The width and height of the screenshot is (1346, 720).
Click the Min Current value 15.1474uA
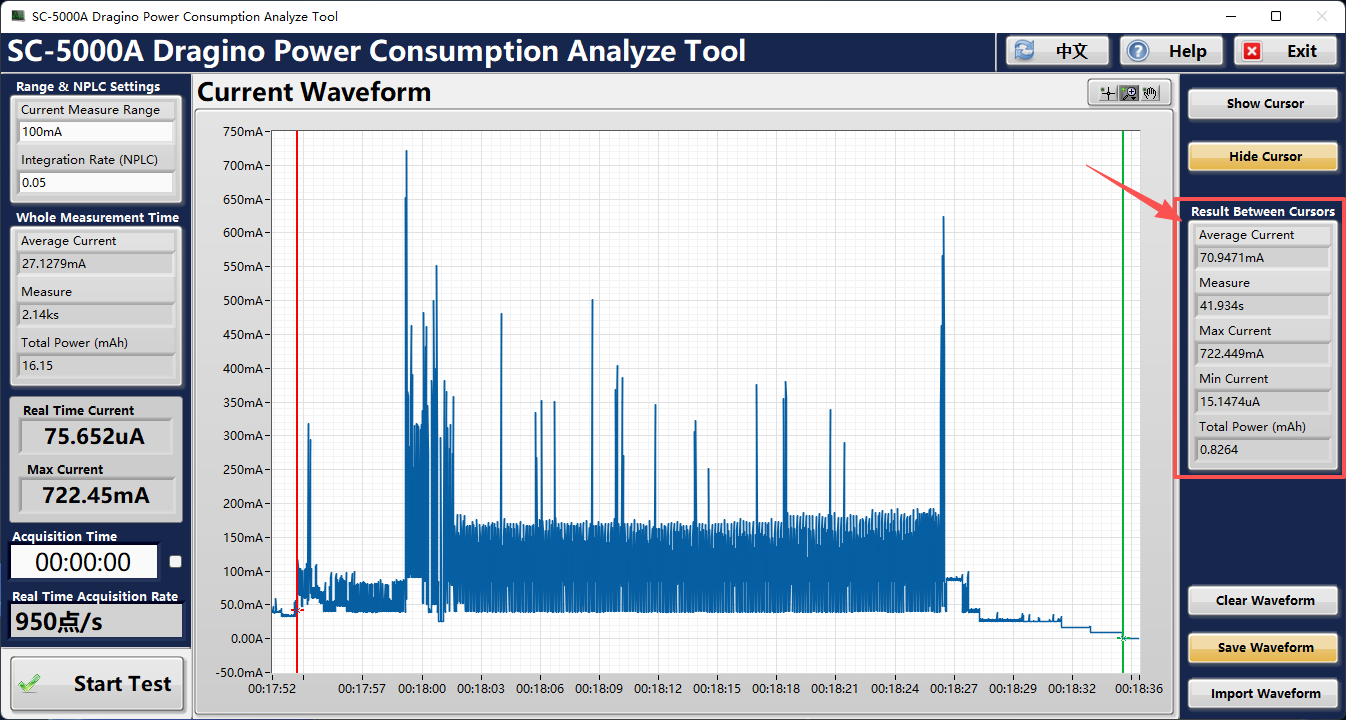click(1264, 402)
